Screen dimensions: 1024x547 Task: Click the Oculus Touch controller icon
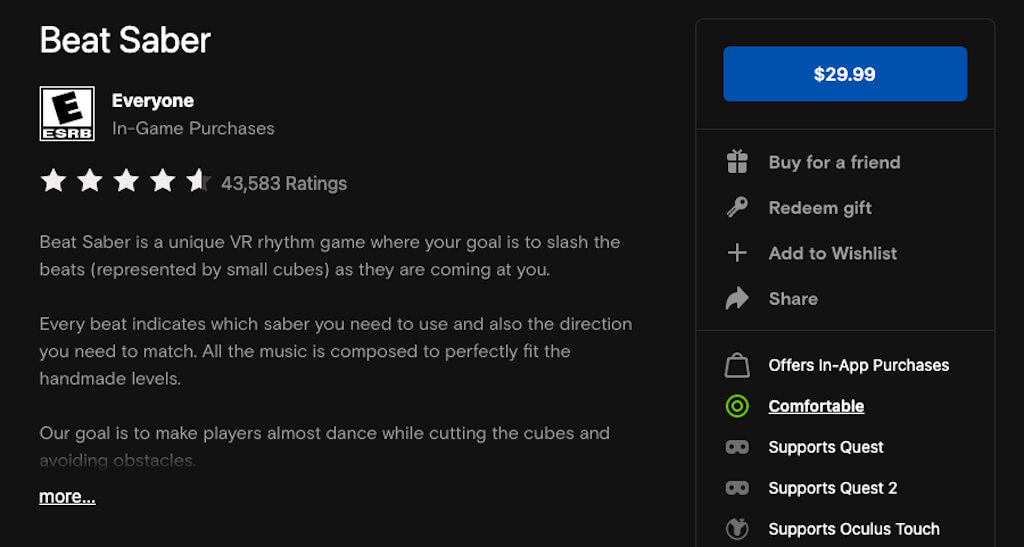click(737, 529)
